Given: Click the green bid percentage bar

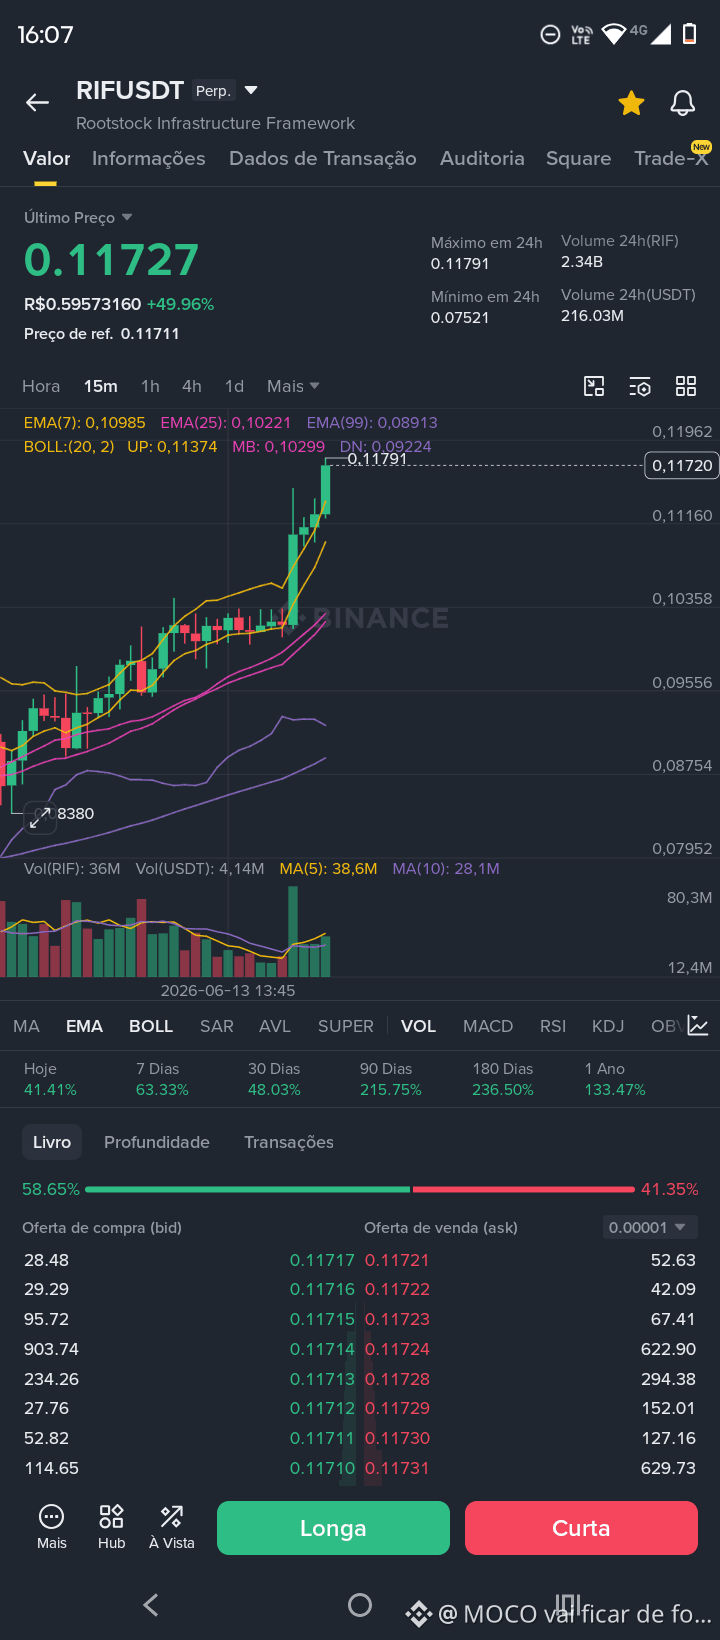Looking at the screenshot, I should [x=247, y=1189].
